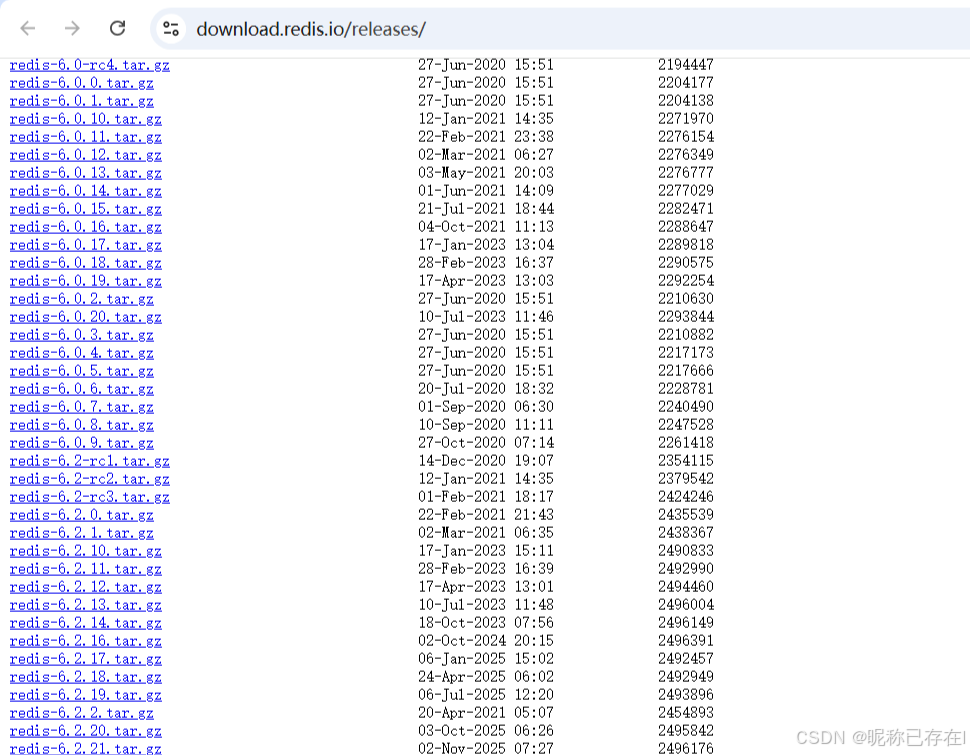The width and height of the screenshot is (970, 755).
Task: Select file size 2354115
Action: (x=685, y=460)
